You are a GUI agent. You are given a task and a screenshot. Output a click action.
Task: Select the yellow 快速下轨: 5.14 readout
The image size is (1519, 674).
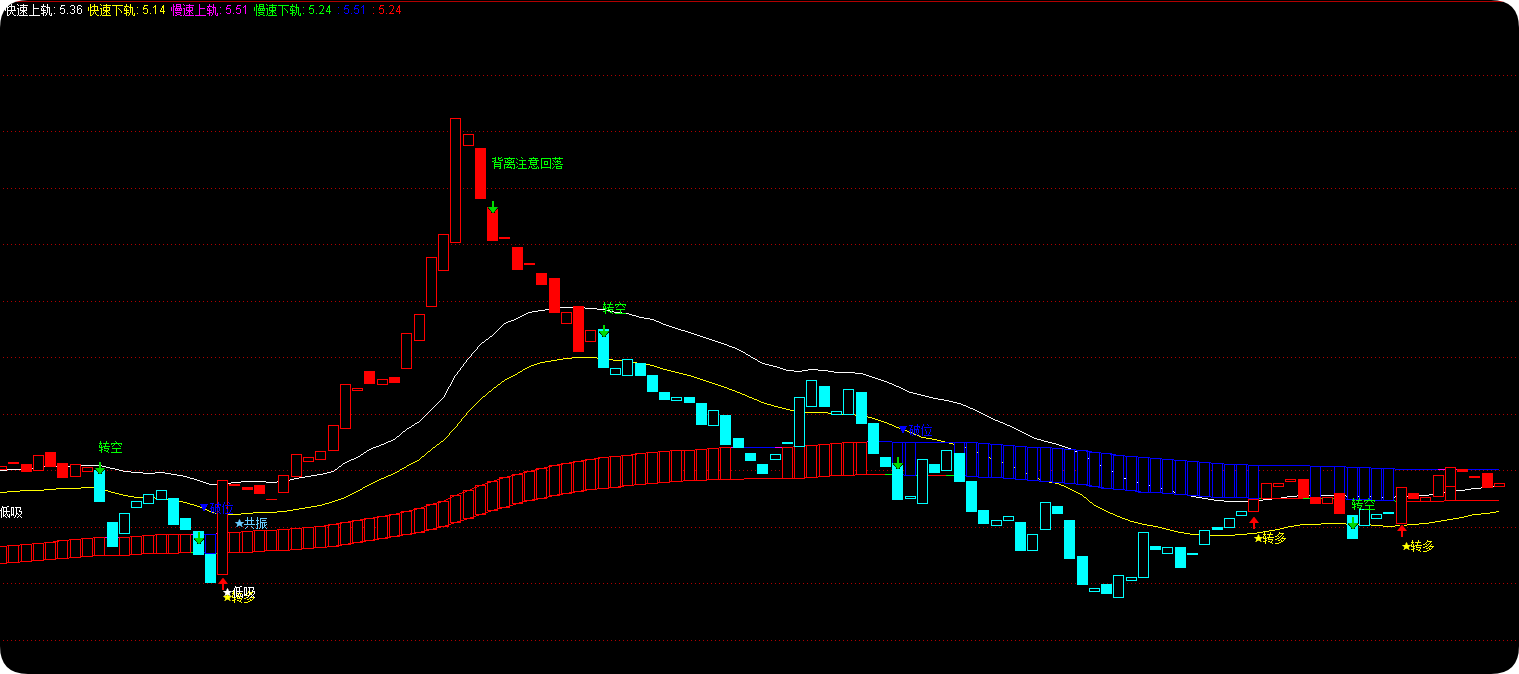tap(127, 10)
